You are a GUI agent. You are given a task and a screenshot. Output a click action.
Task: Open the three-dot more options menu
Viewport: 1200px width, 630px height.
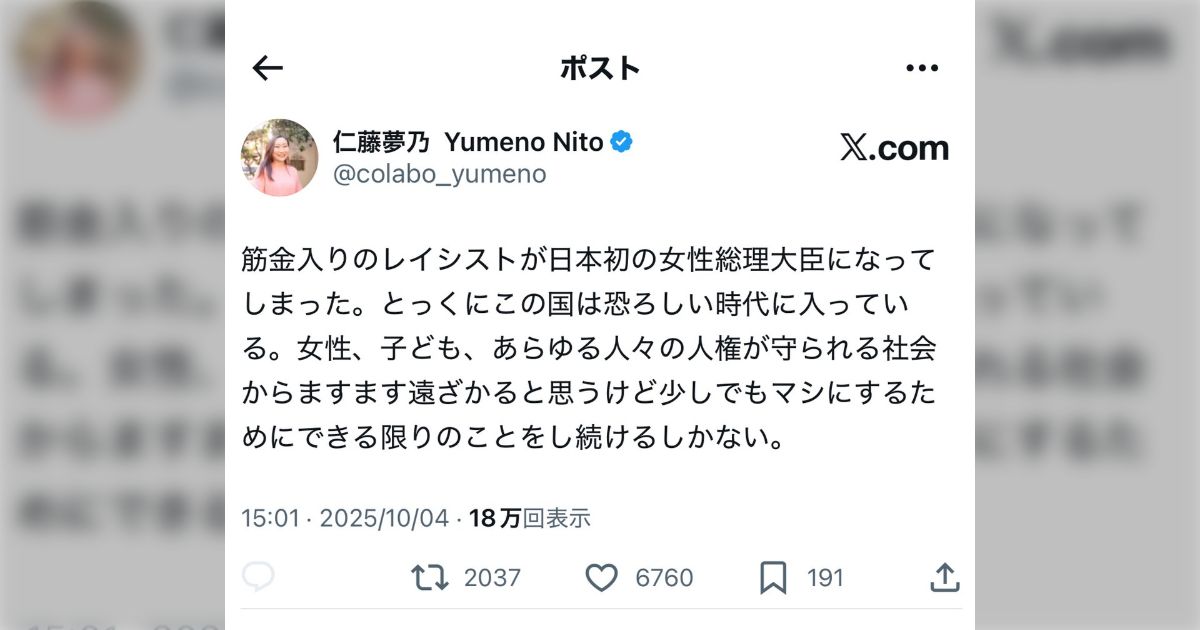[x=921, y=68]
